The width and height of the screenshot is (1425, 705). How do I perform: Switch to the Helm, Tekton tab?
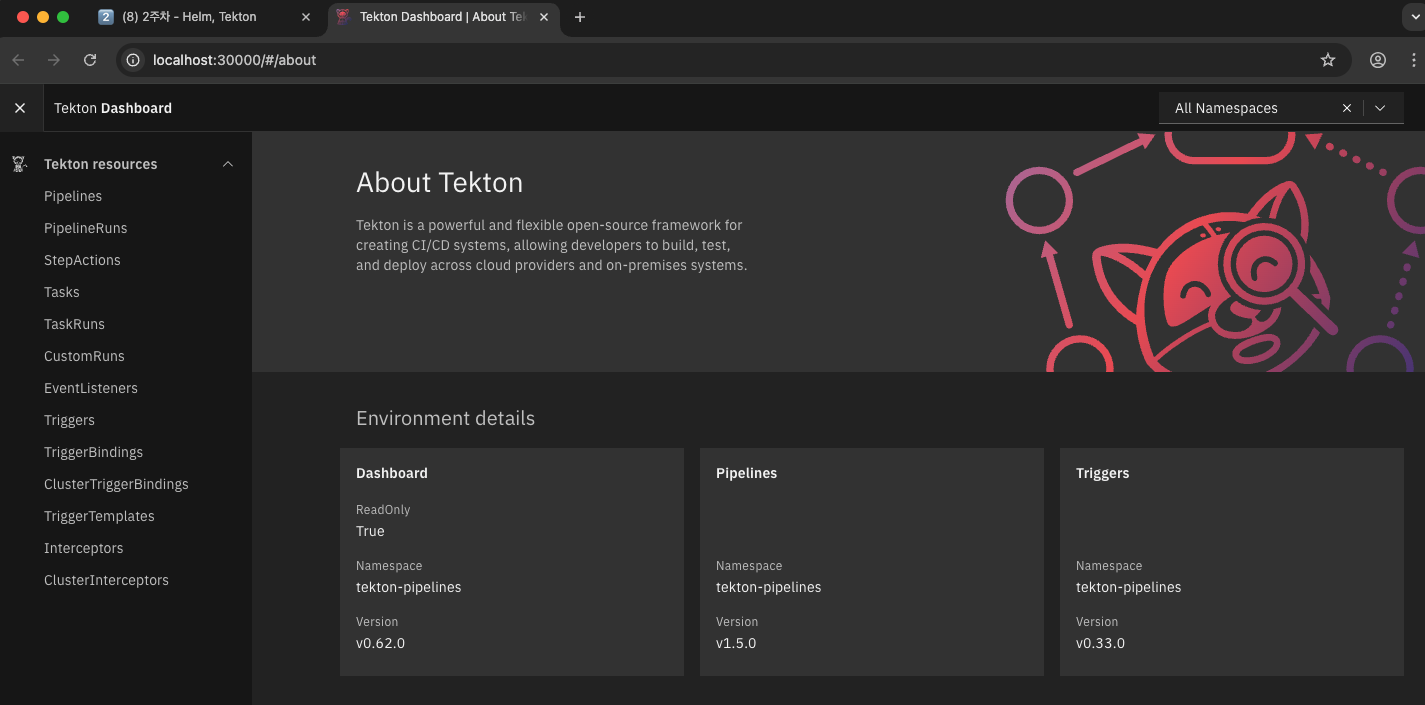[205, 17]
